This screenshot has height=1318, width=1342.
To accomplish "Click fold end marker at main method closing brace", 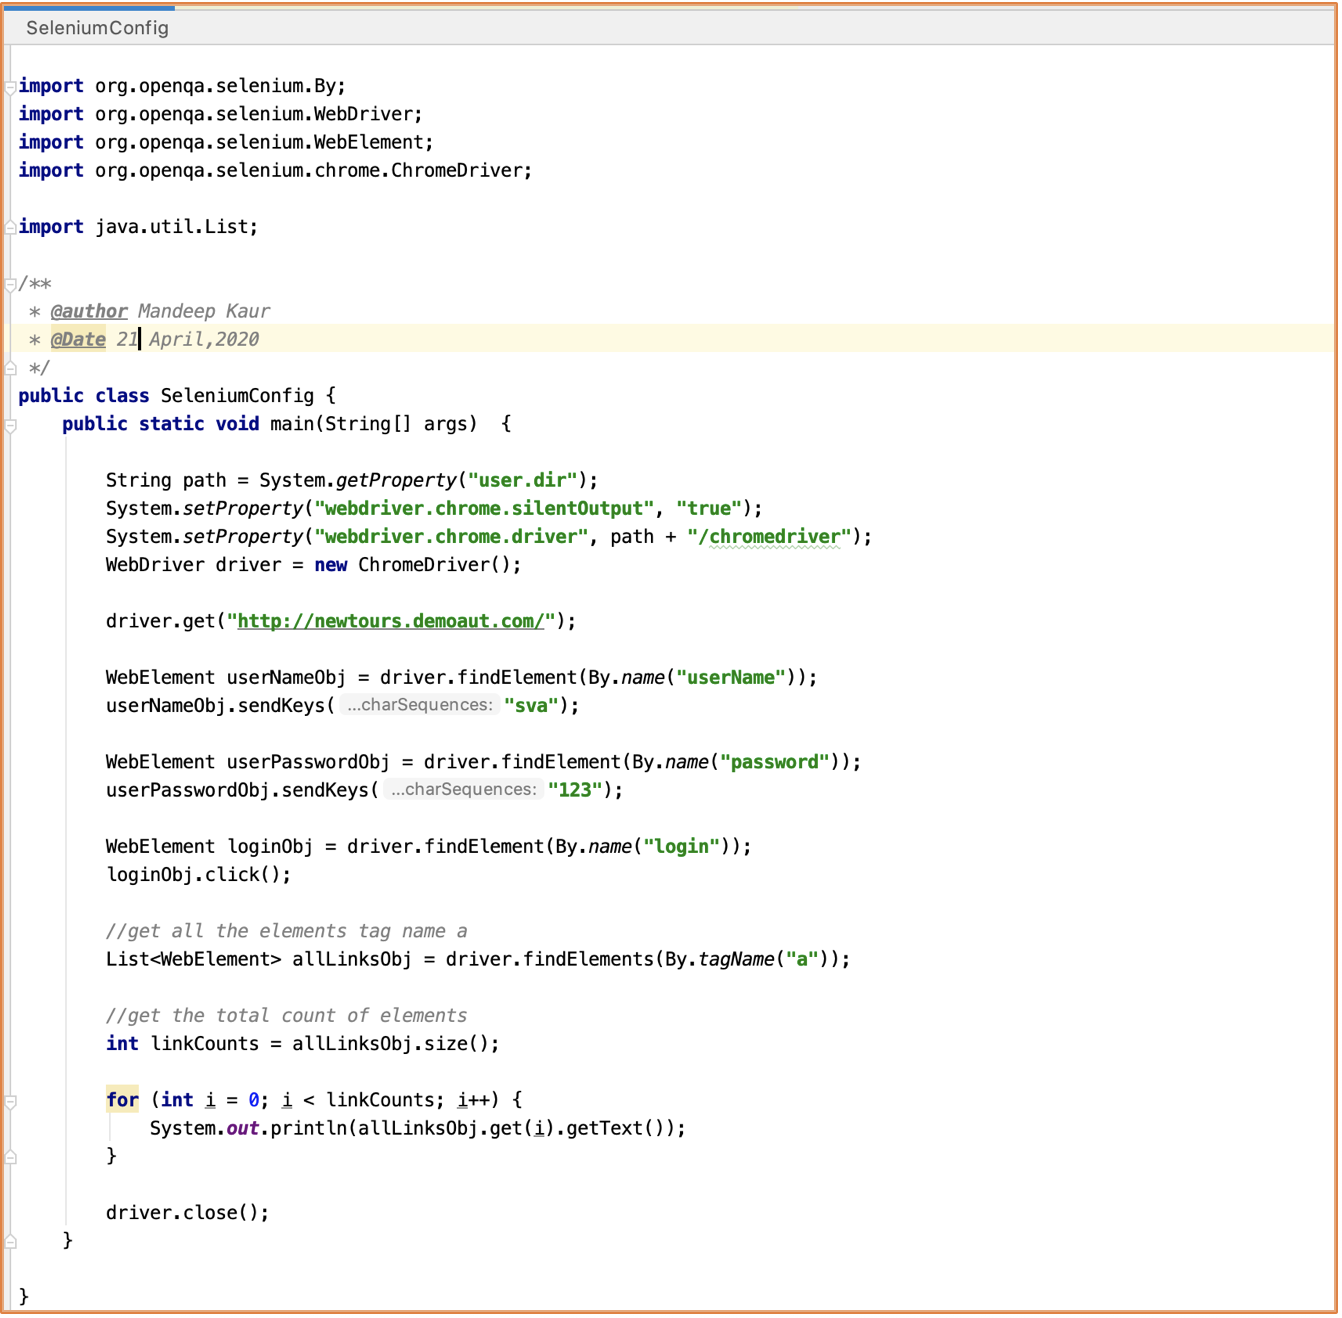I will pyautogui.click(x=10, y=1241).
